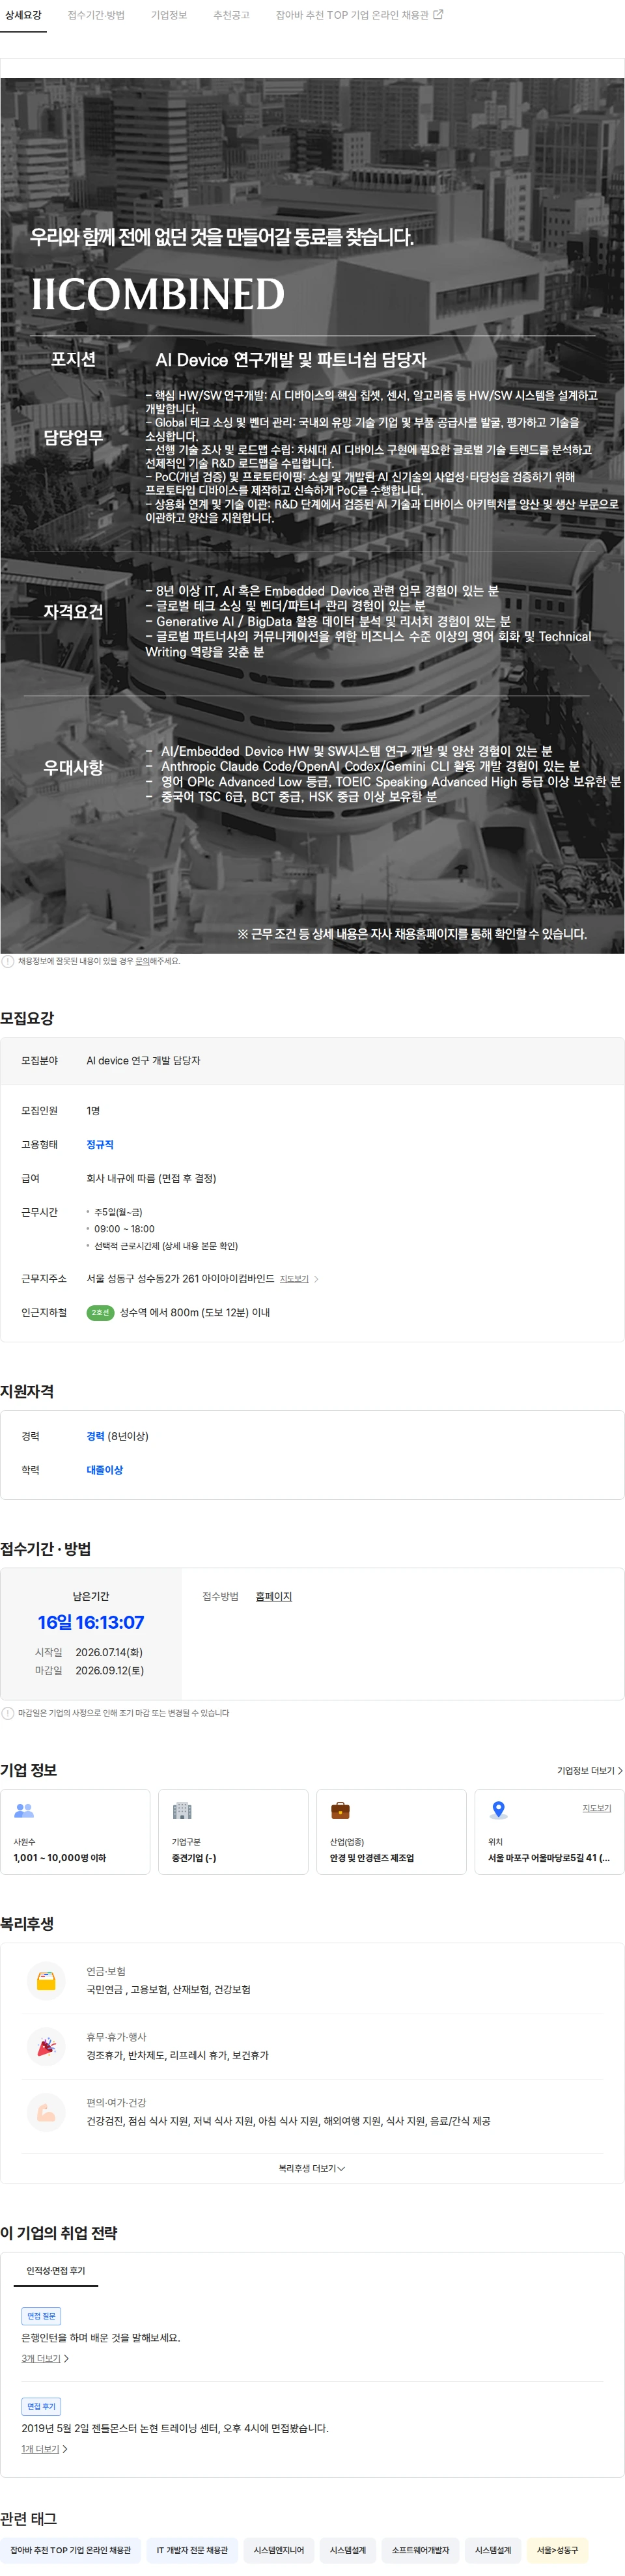Expand 복리후생 더보기
The image size is (625, 2576).
pos(312,2168)
